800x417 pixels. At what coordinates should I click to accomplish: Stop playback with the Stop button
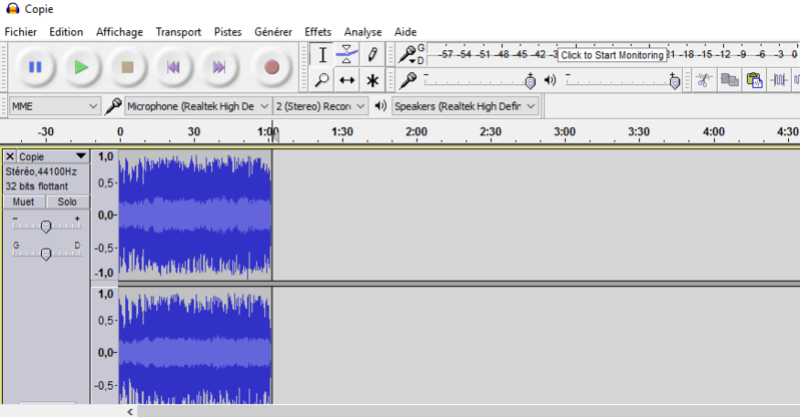tap(127, 67)
